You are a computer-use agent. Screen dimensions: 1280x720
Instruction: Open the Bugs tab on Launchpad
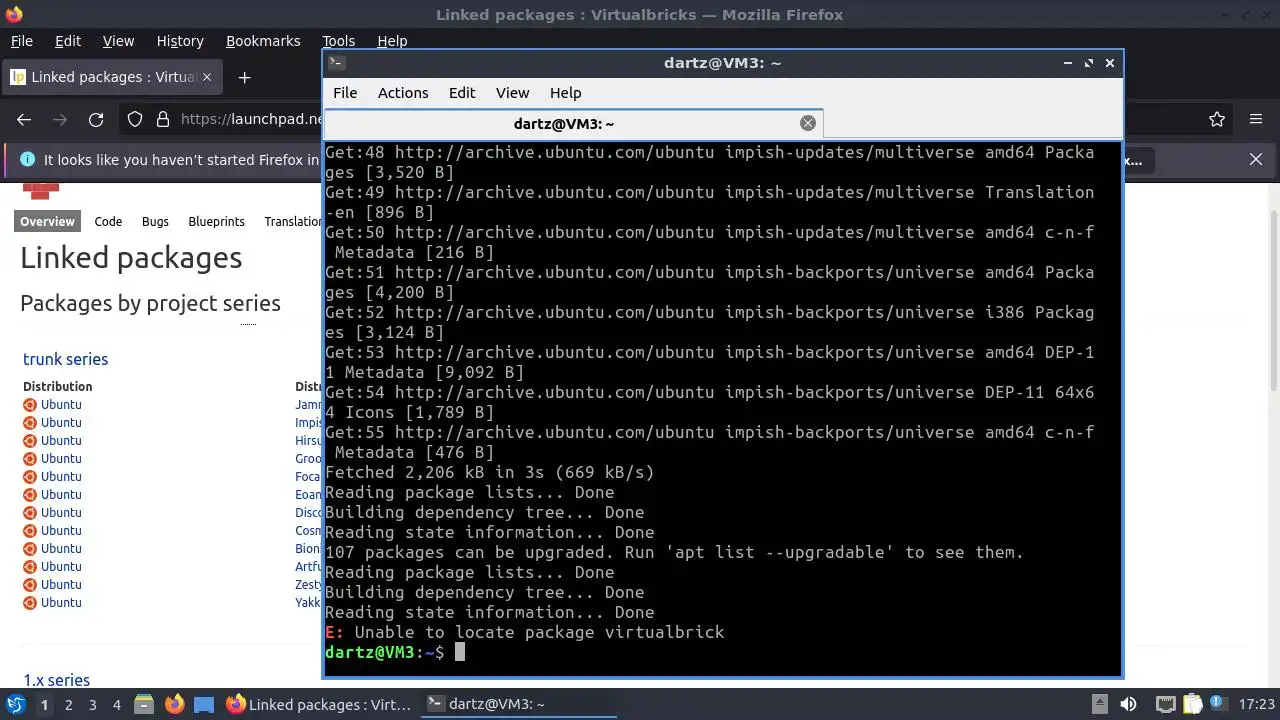155,221
